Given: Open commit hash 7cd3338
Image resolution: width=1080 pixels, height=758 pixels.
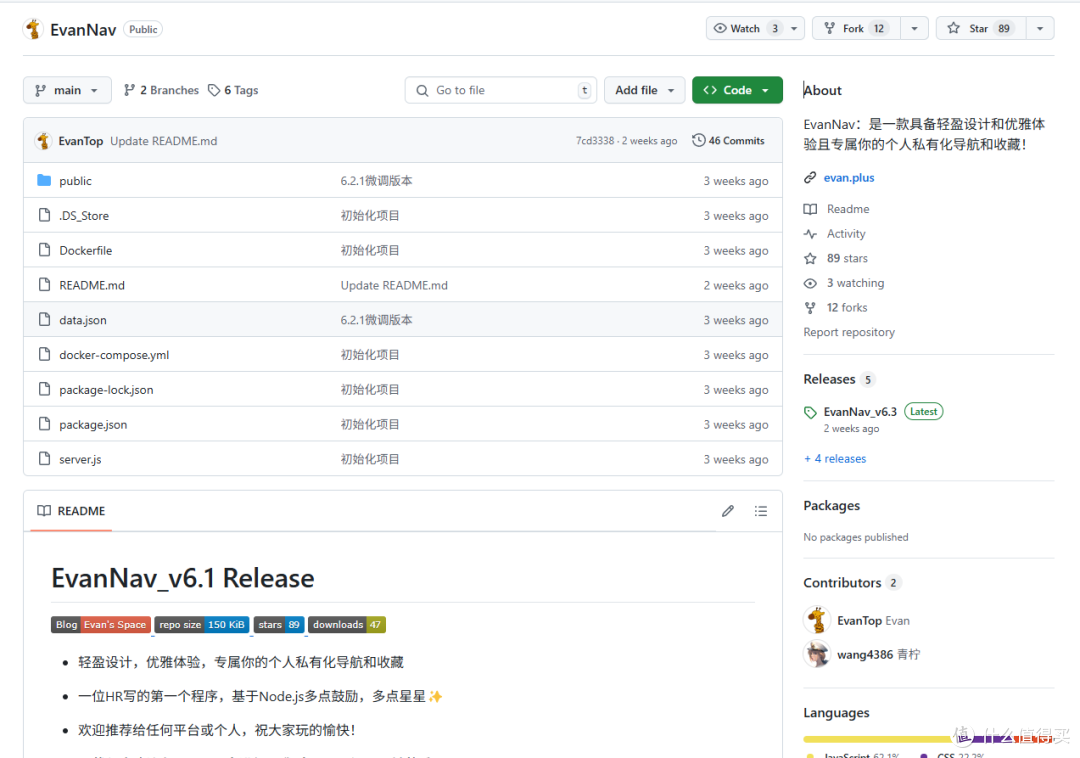Looking at the screenshot, I should coord(594,140).
